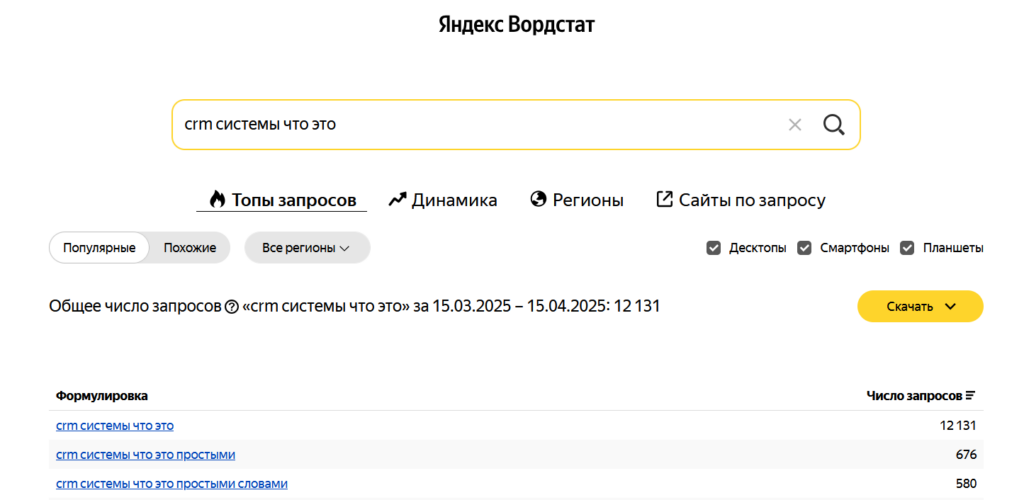Open 'crm системы что это простыми словами' link

point(172,484)
